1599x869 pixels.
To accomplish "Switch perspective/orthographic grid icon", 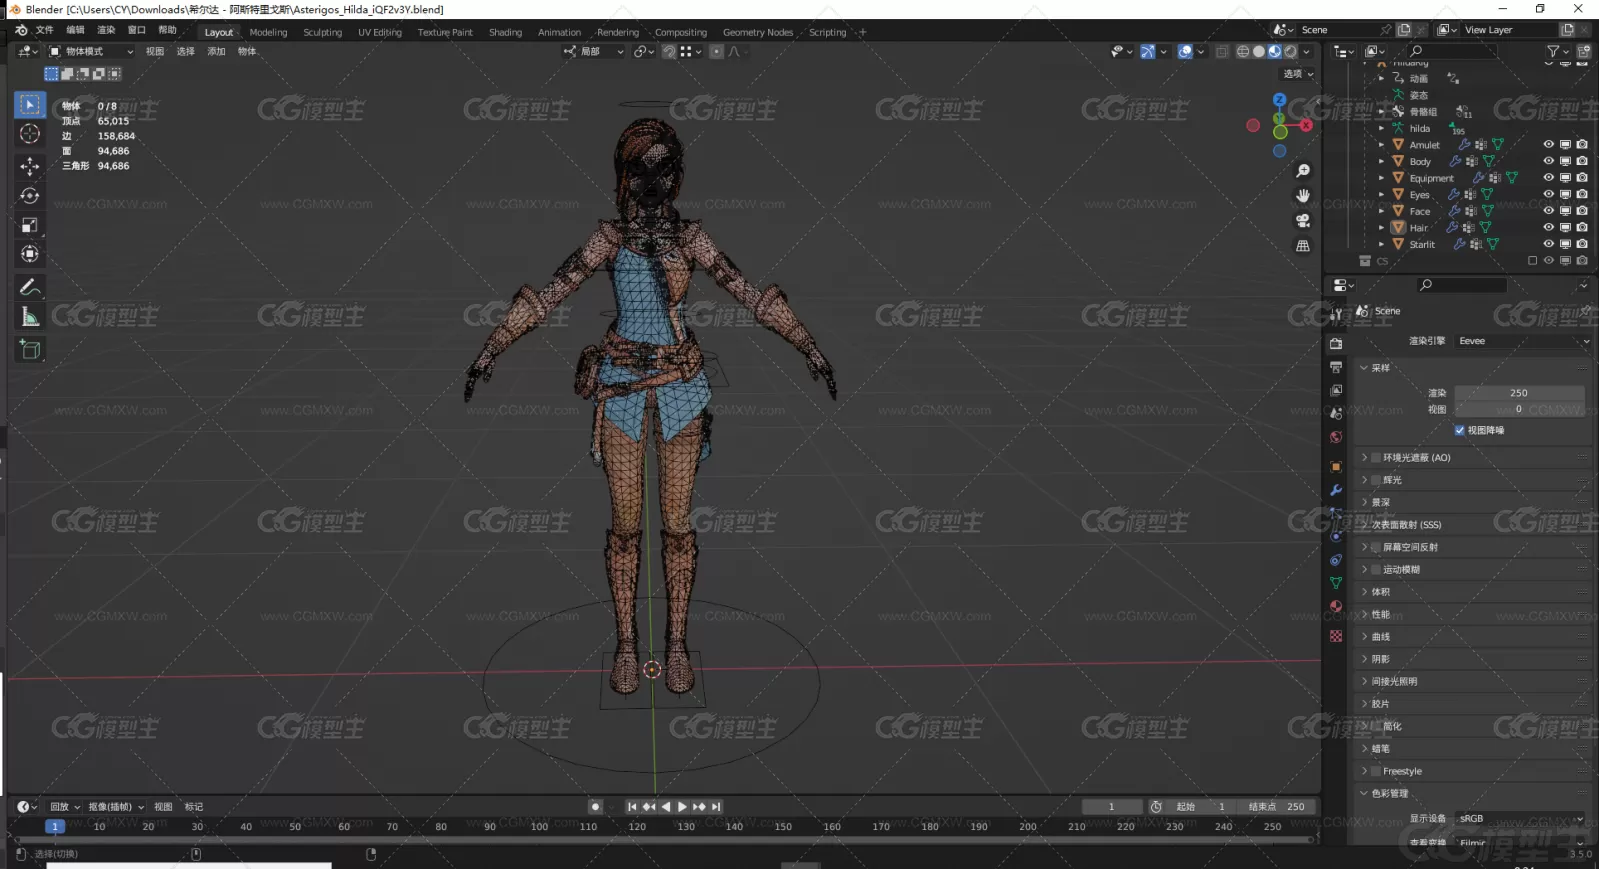I will point(1303,246).
